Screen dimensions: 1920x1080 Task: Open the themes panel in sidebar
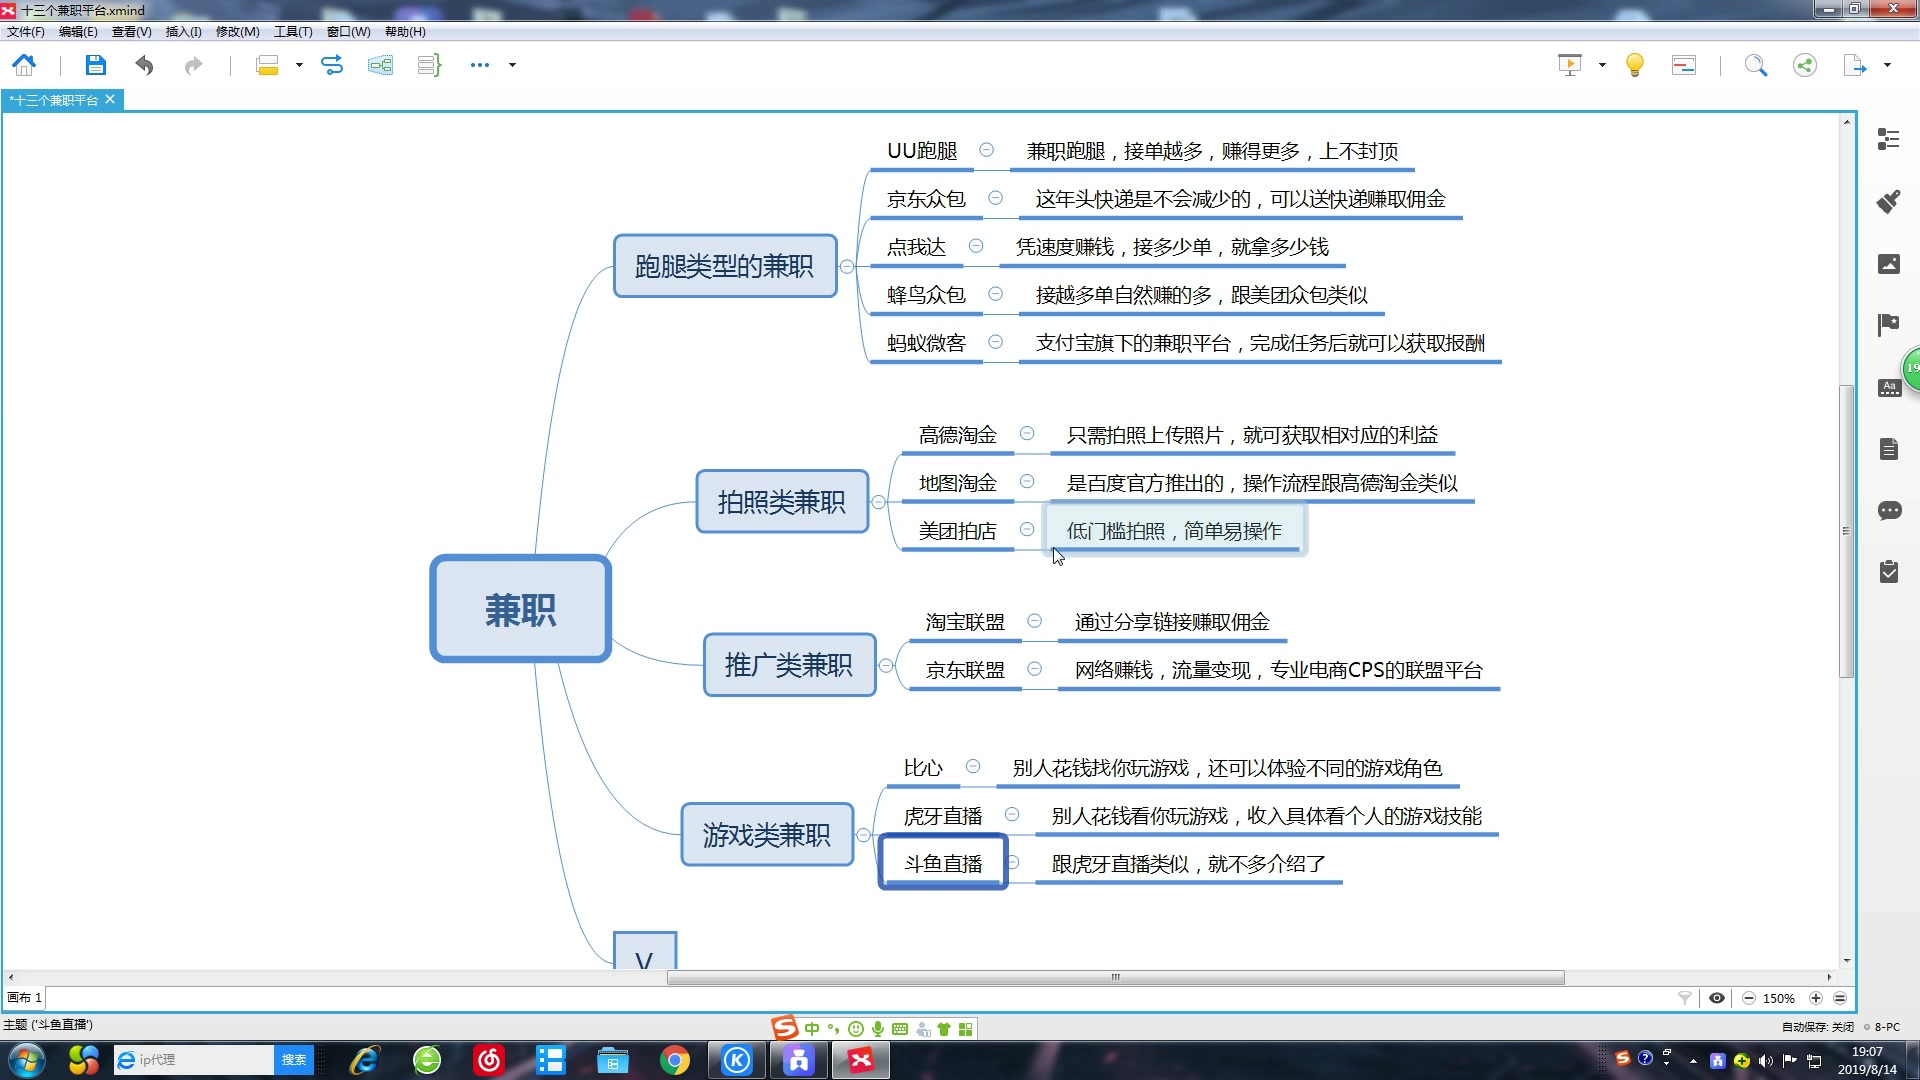1888,388
